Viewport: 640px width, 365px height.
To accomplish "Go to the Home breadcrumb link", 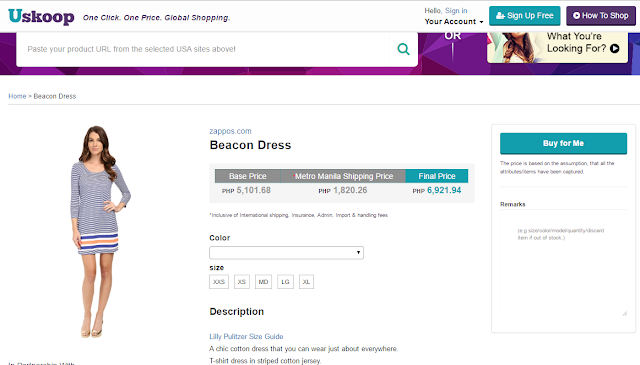I will [17, 96].
